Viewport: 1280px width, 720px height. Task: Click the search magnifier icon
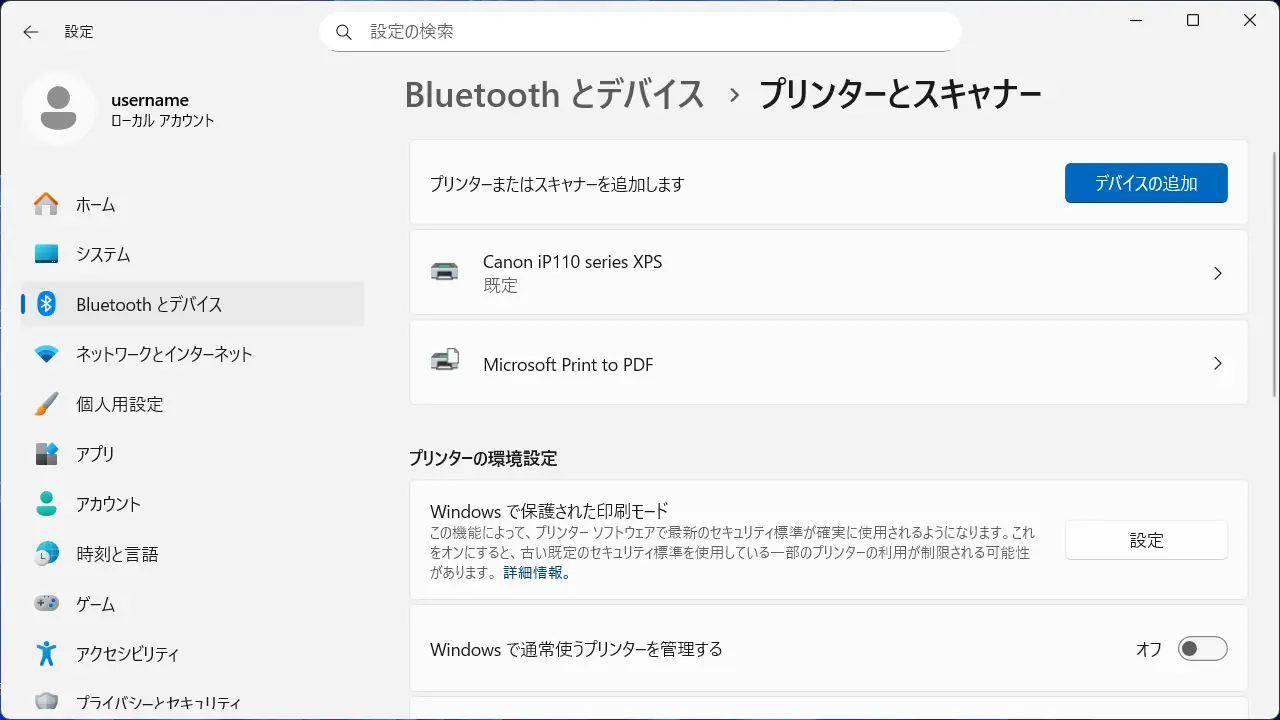pos(344,32)
